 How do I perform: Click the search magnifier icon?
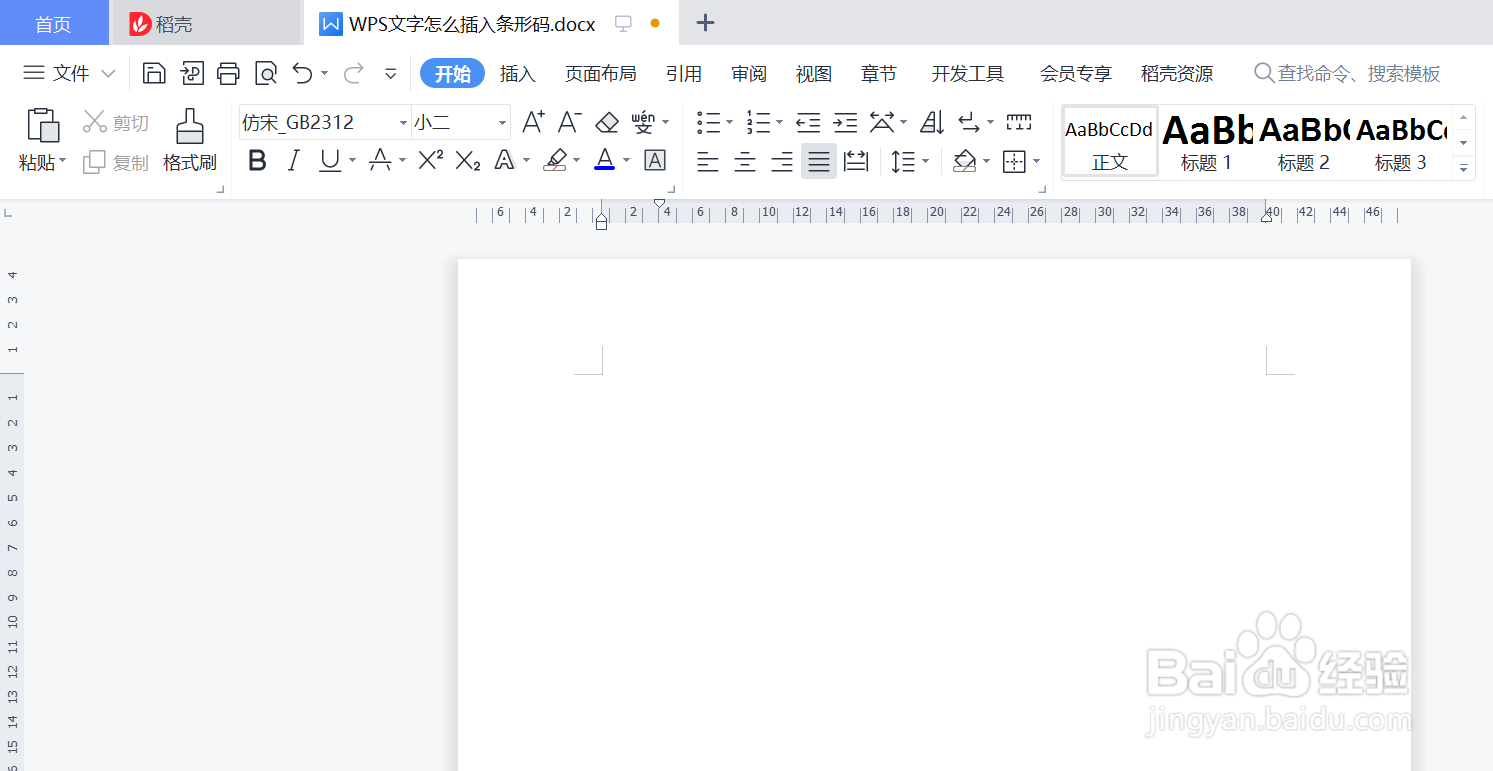1264,73
